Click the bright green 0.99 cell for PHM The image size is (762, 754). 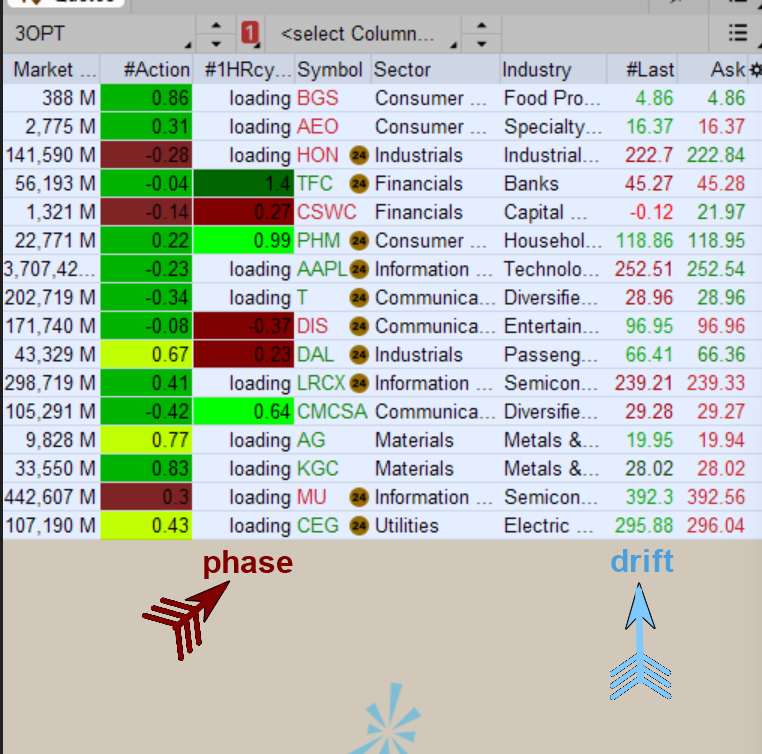(243, 241)
